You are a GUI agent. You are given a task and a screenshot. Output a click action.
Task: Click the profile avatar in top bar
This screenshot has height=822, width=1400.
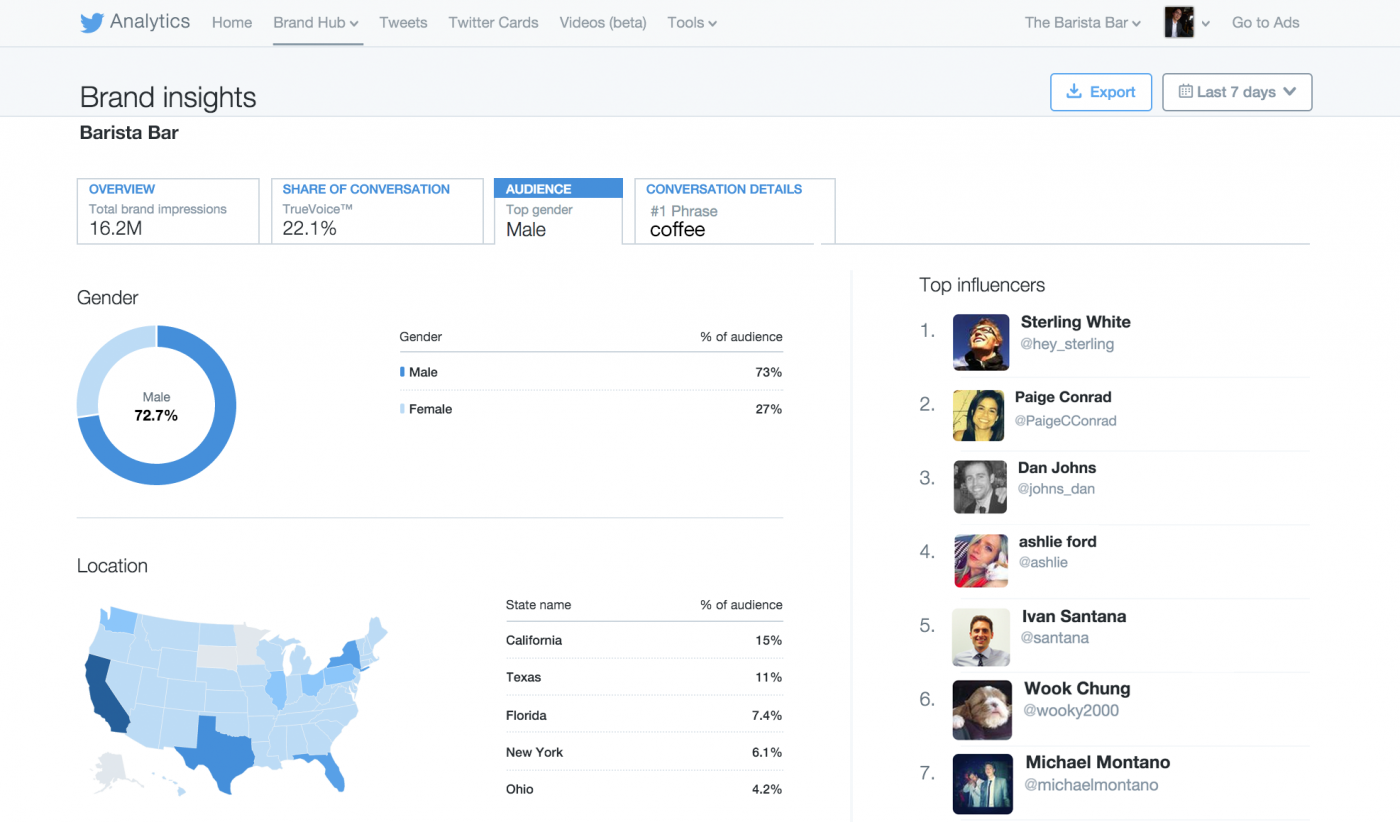tap(1179, 23)
